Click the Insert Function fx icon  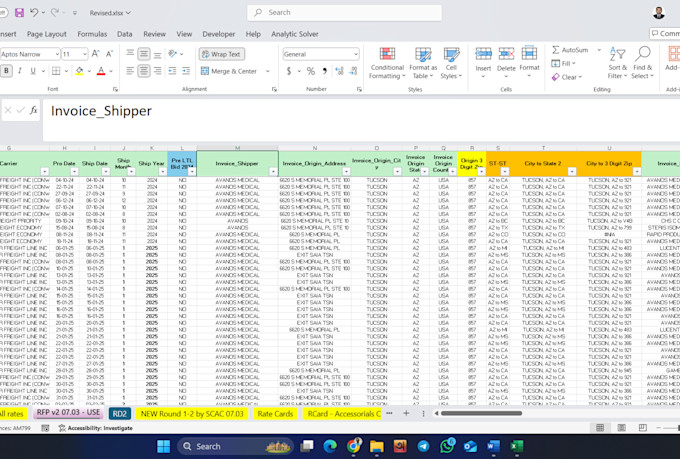click(33, 111)
